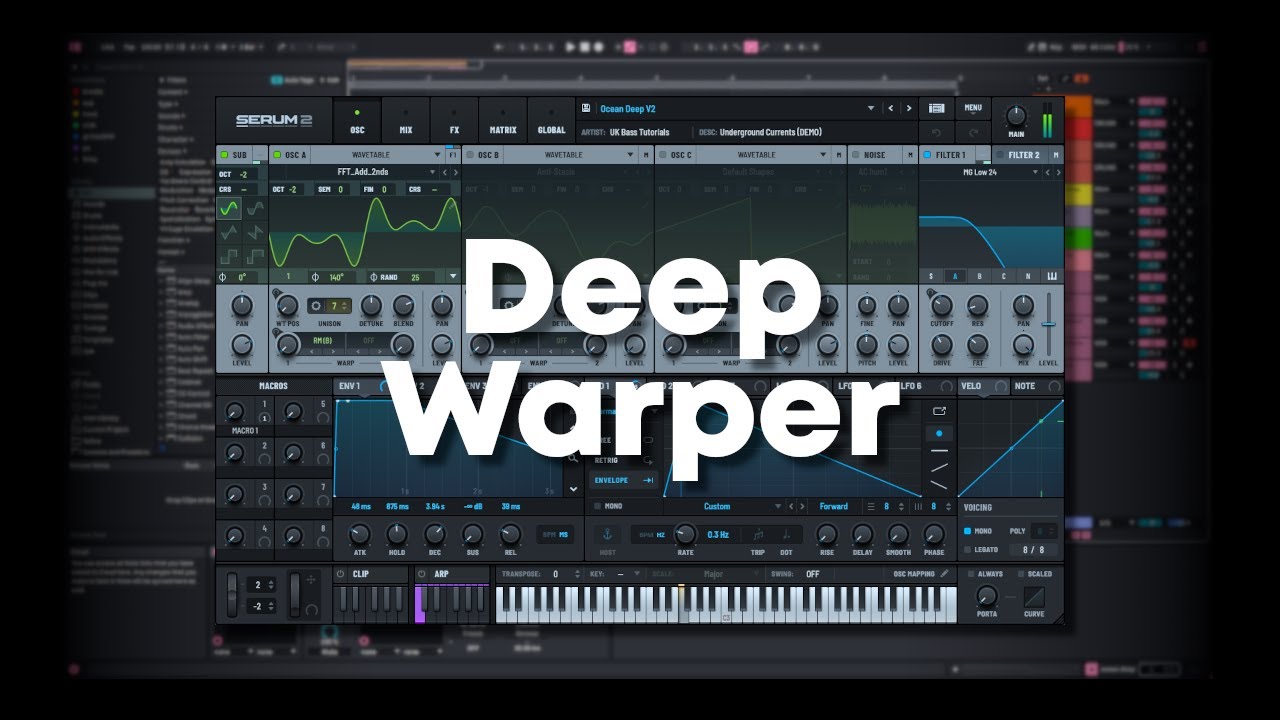Toggle MONO in the Voicing panel
Screen dimensions: 1280x720
tap(968, 531)
